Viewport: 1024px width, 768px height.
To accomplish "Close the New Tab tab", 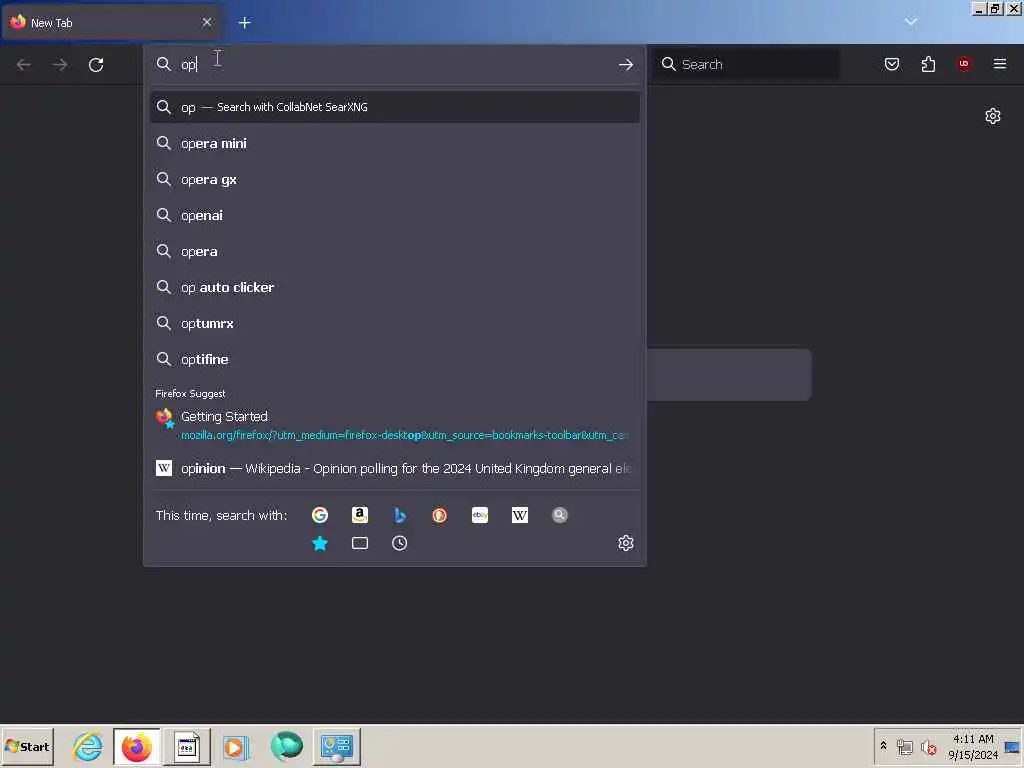I will [x=207, y=22].
